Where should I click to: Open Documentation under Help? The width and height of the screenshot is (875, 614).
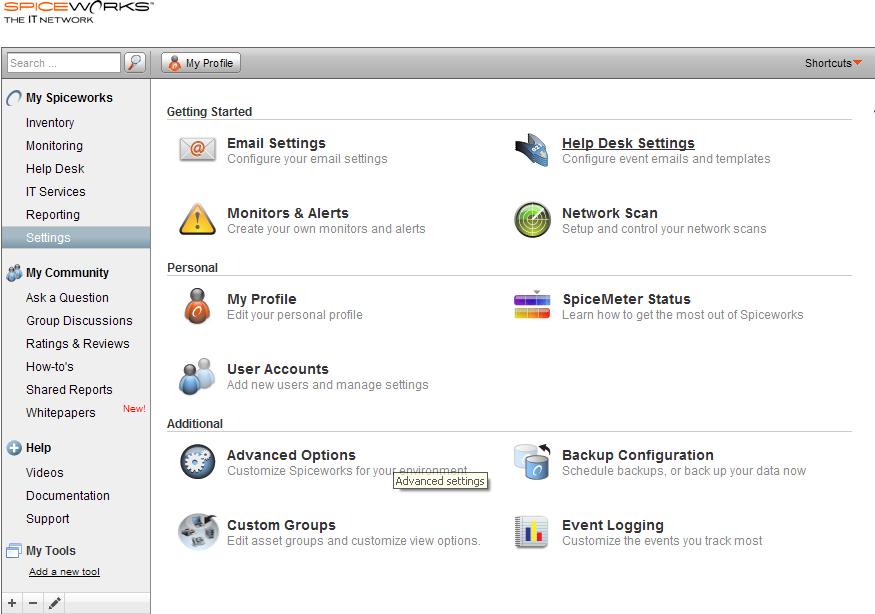(68, 496)
